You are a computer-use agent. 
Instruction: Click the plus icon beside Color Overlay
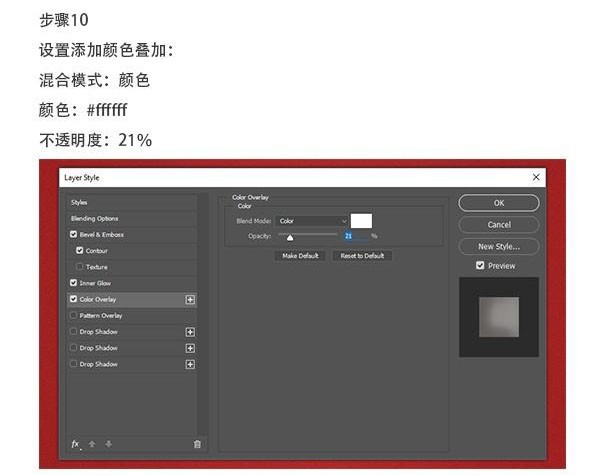pyautogui.click(x=190, y=299)
